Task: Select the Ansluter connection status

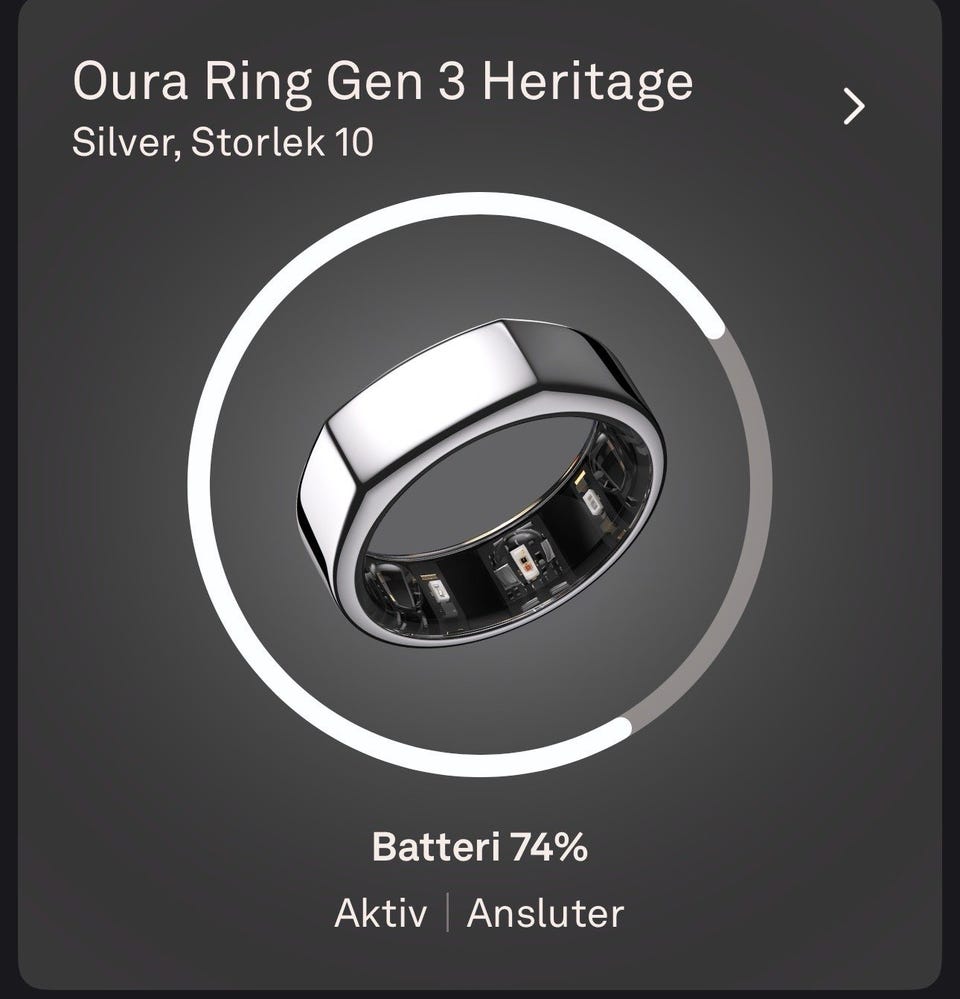Action: [x=545, y=913]
